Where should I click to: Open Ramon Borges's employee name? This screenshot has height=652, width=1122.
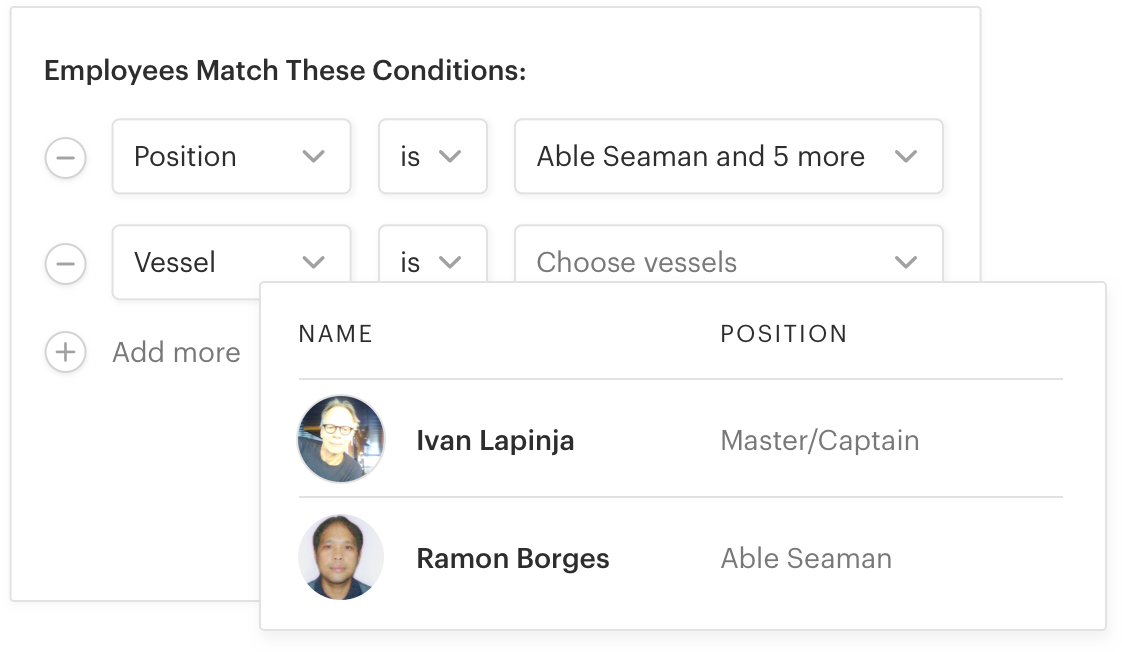[x=512, y=559]
